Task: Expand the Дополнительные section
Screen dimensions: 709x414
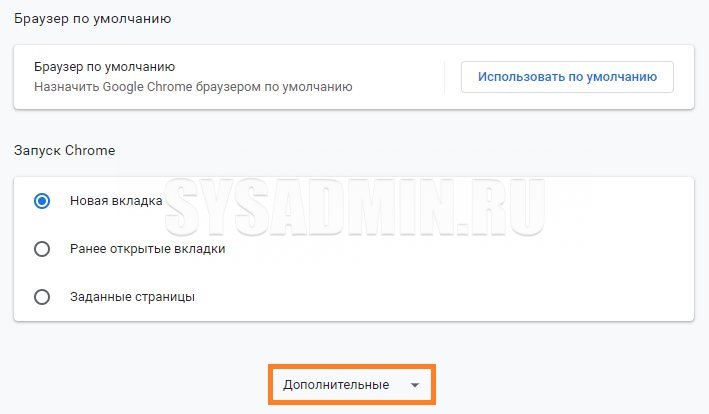Action: (x=336, y=385)
